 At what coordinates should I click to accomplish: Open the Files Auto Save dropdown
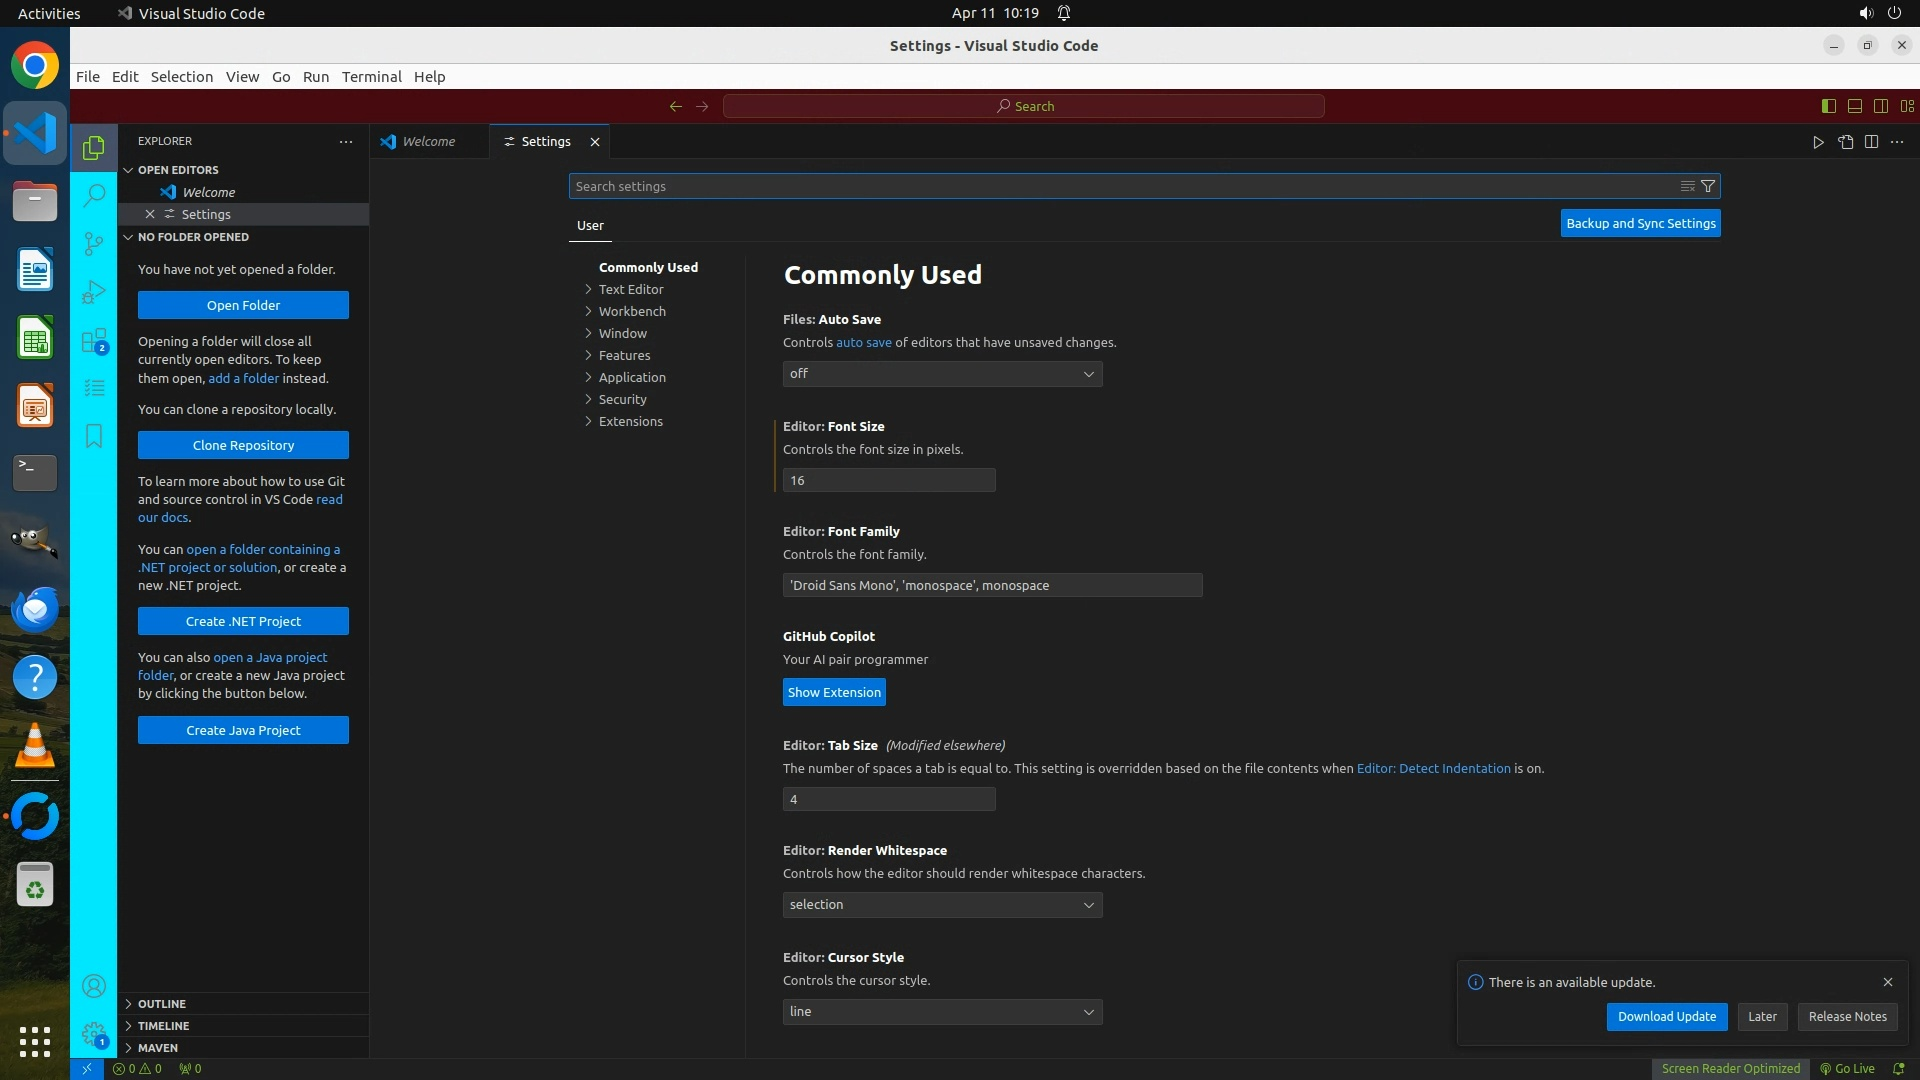pos(942,374)
